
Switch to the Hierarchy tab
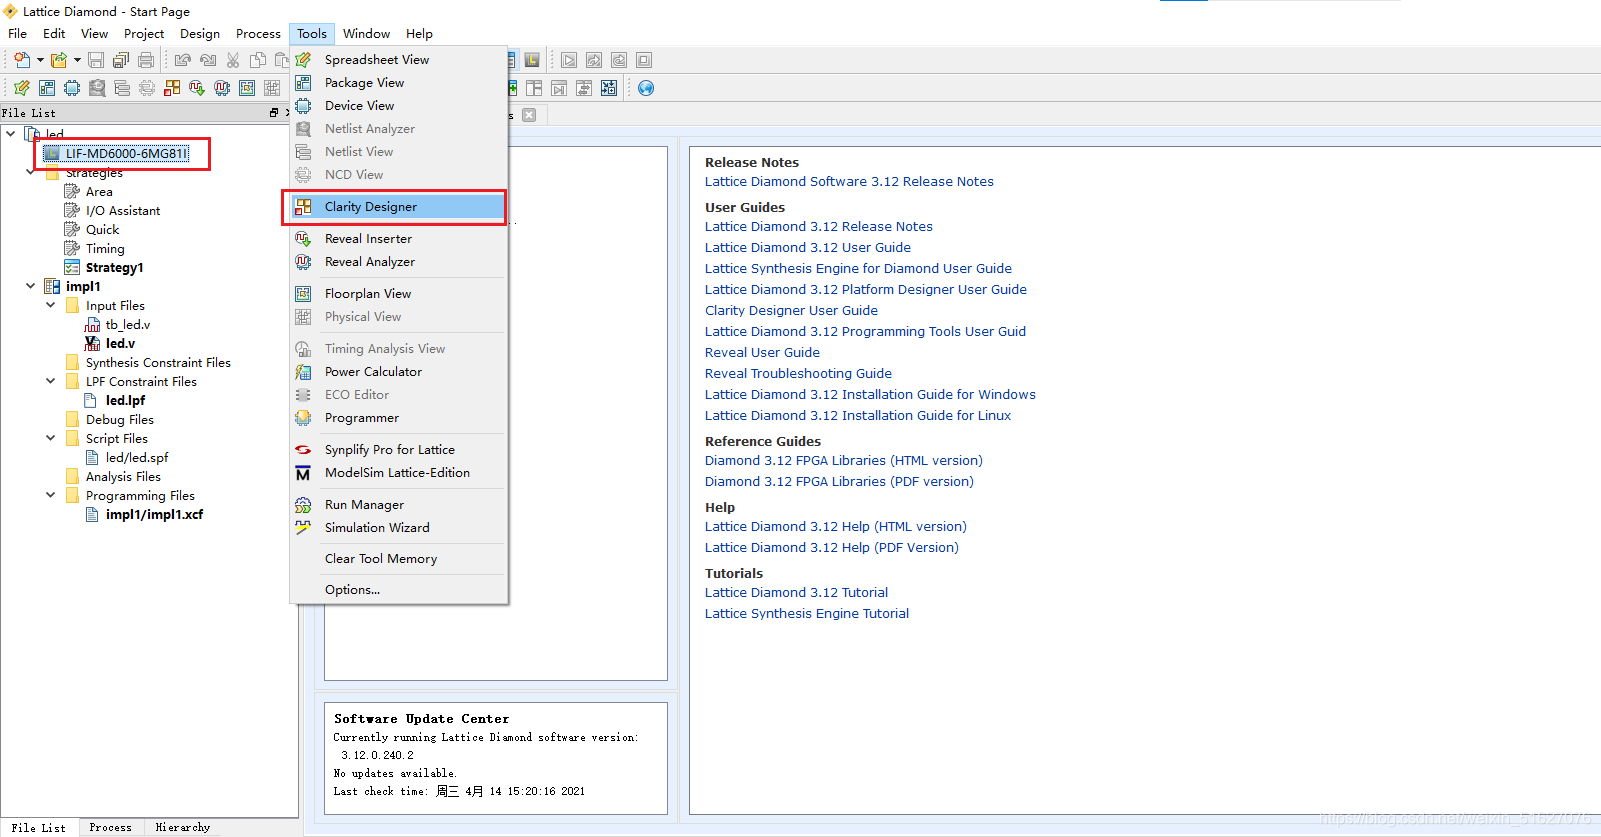point(182,827)
